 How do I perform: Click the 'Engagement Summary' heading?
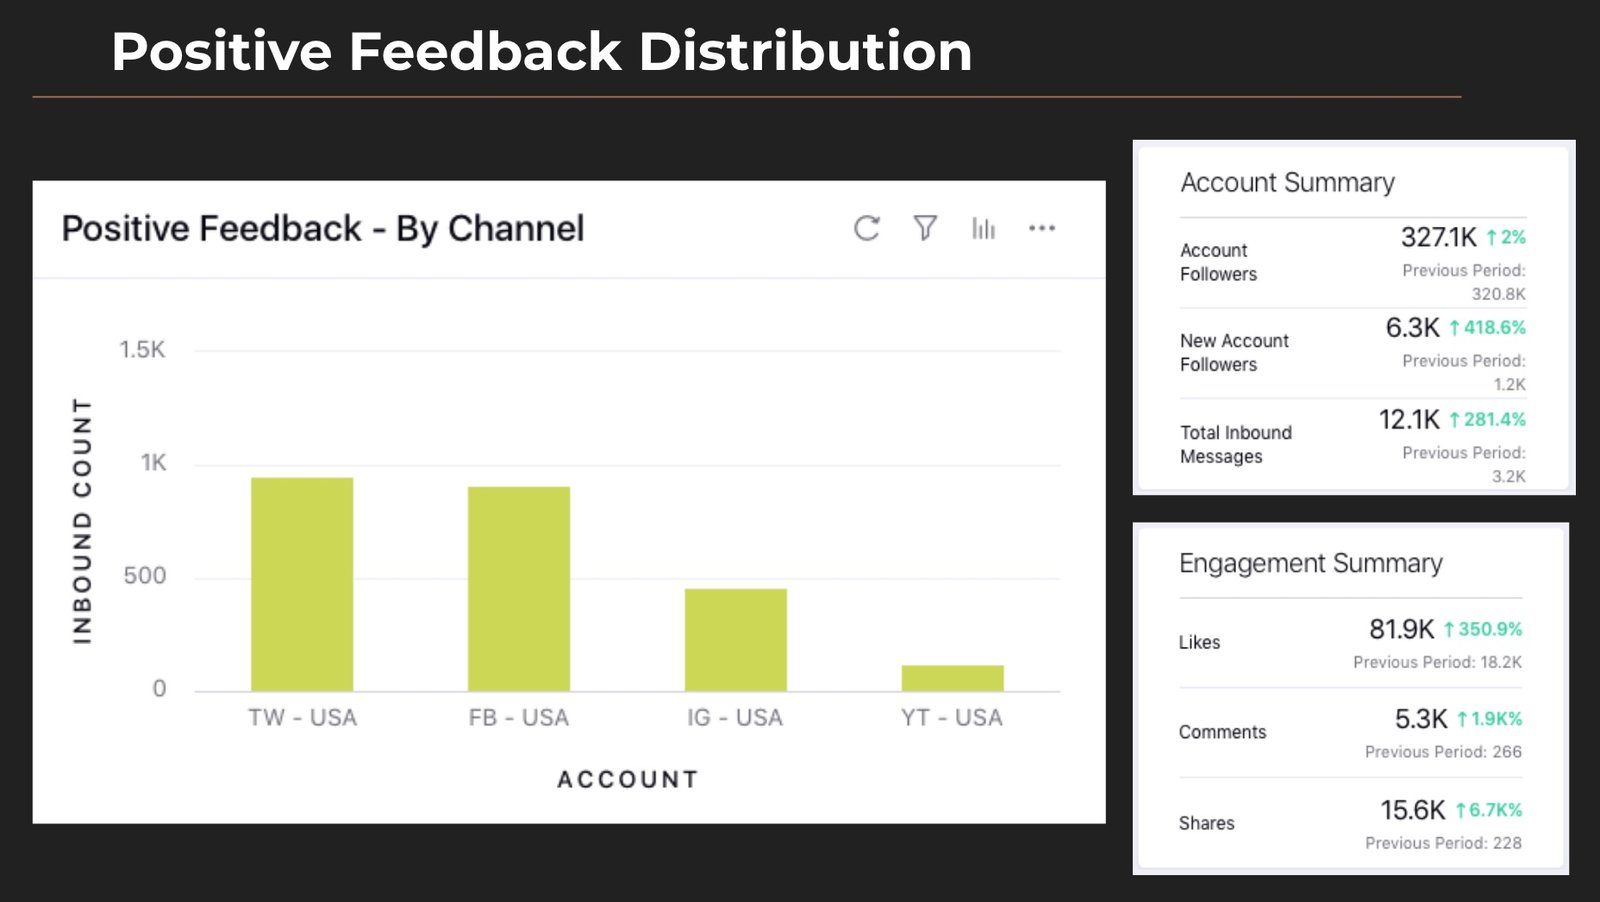click(1311, 564)
